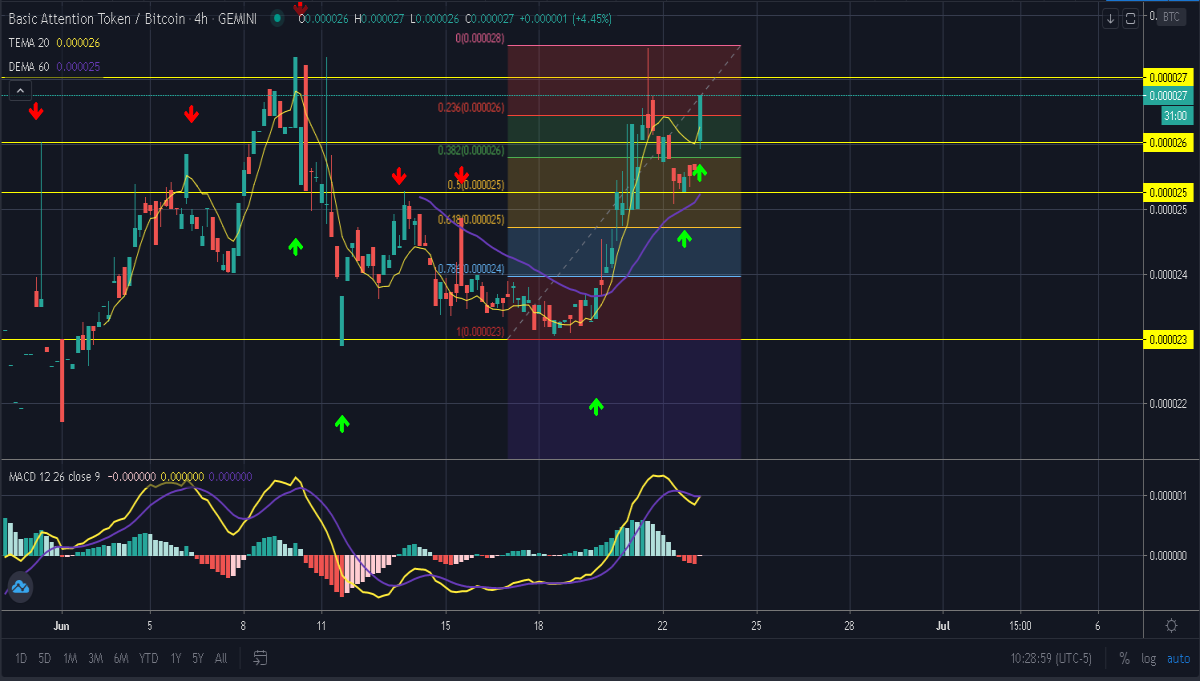The image size is (1200, 681).
Task: Click the DEMA value 0.000025 in purple
Action: point(79,67)
